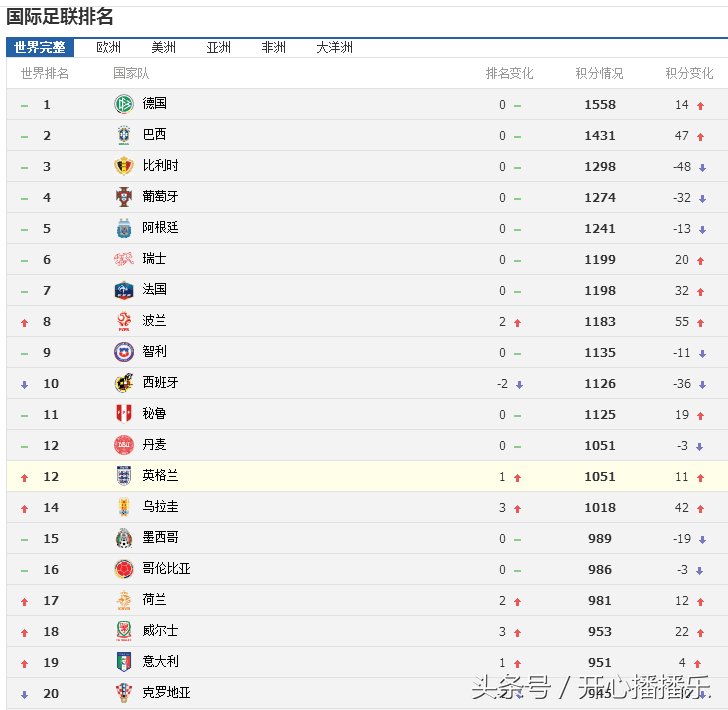Click the Colombia team crest icon
Image resolution: width=728 pixels, height=710 pixels.
[x=124, y=569]
